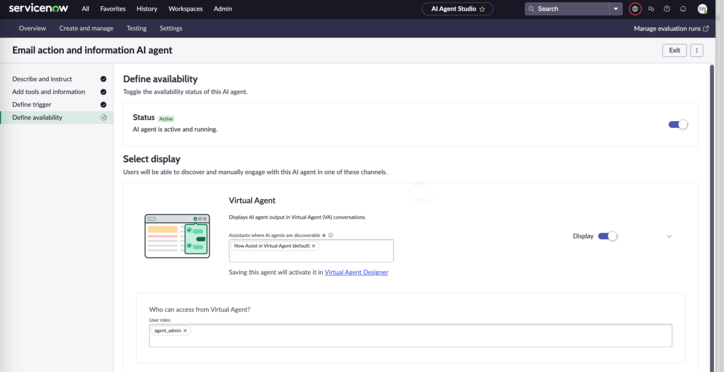Click the Exit button
The height and width of the screenshot is (372, 724).
click(x=675, y=50)
